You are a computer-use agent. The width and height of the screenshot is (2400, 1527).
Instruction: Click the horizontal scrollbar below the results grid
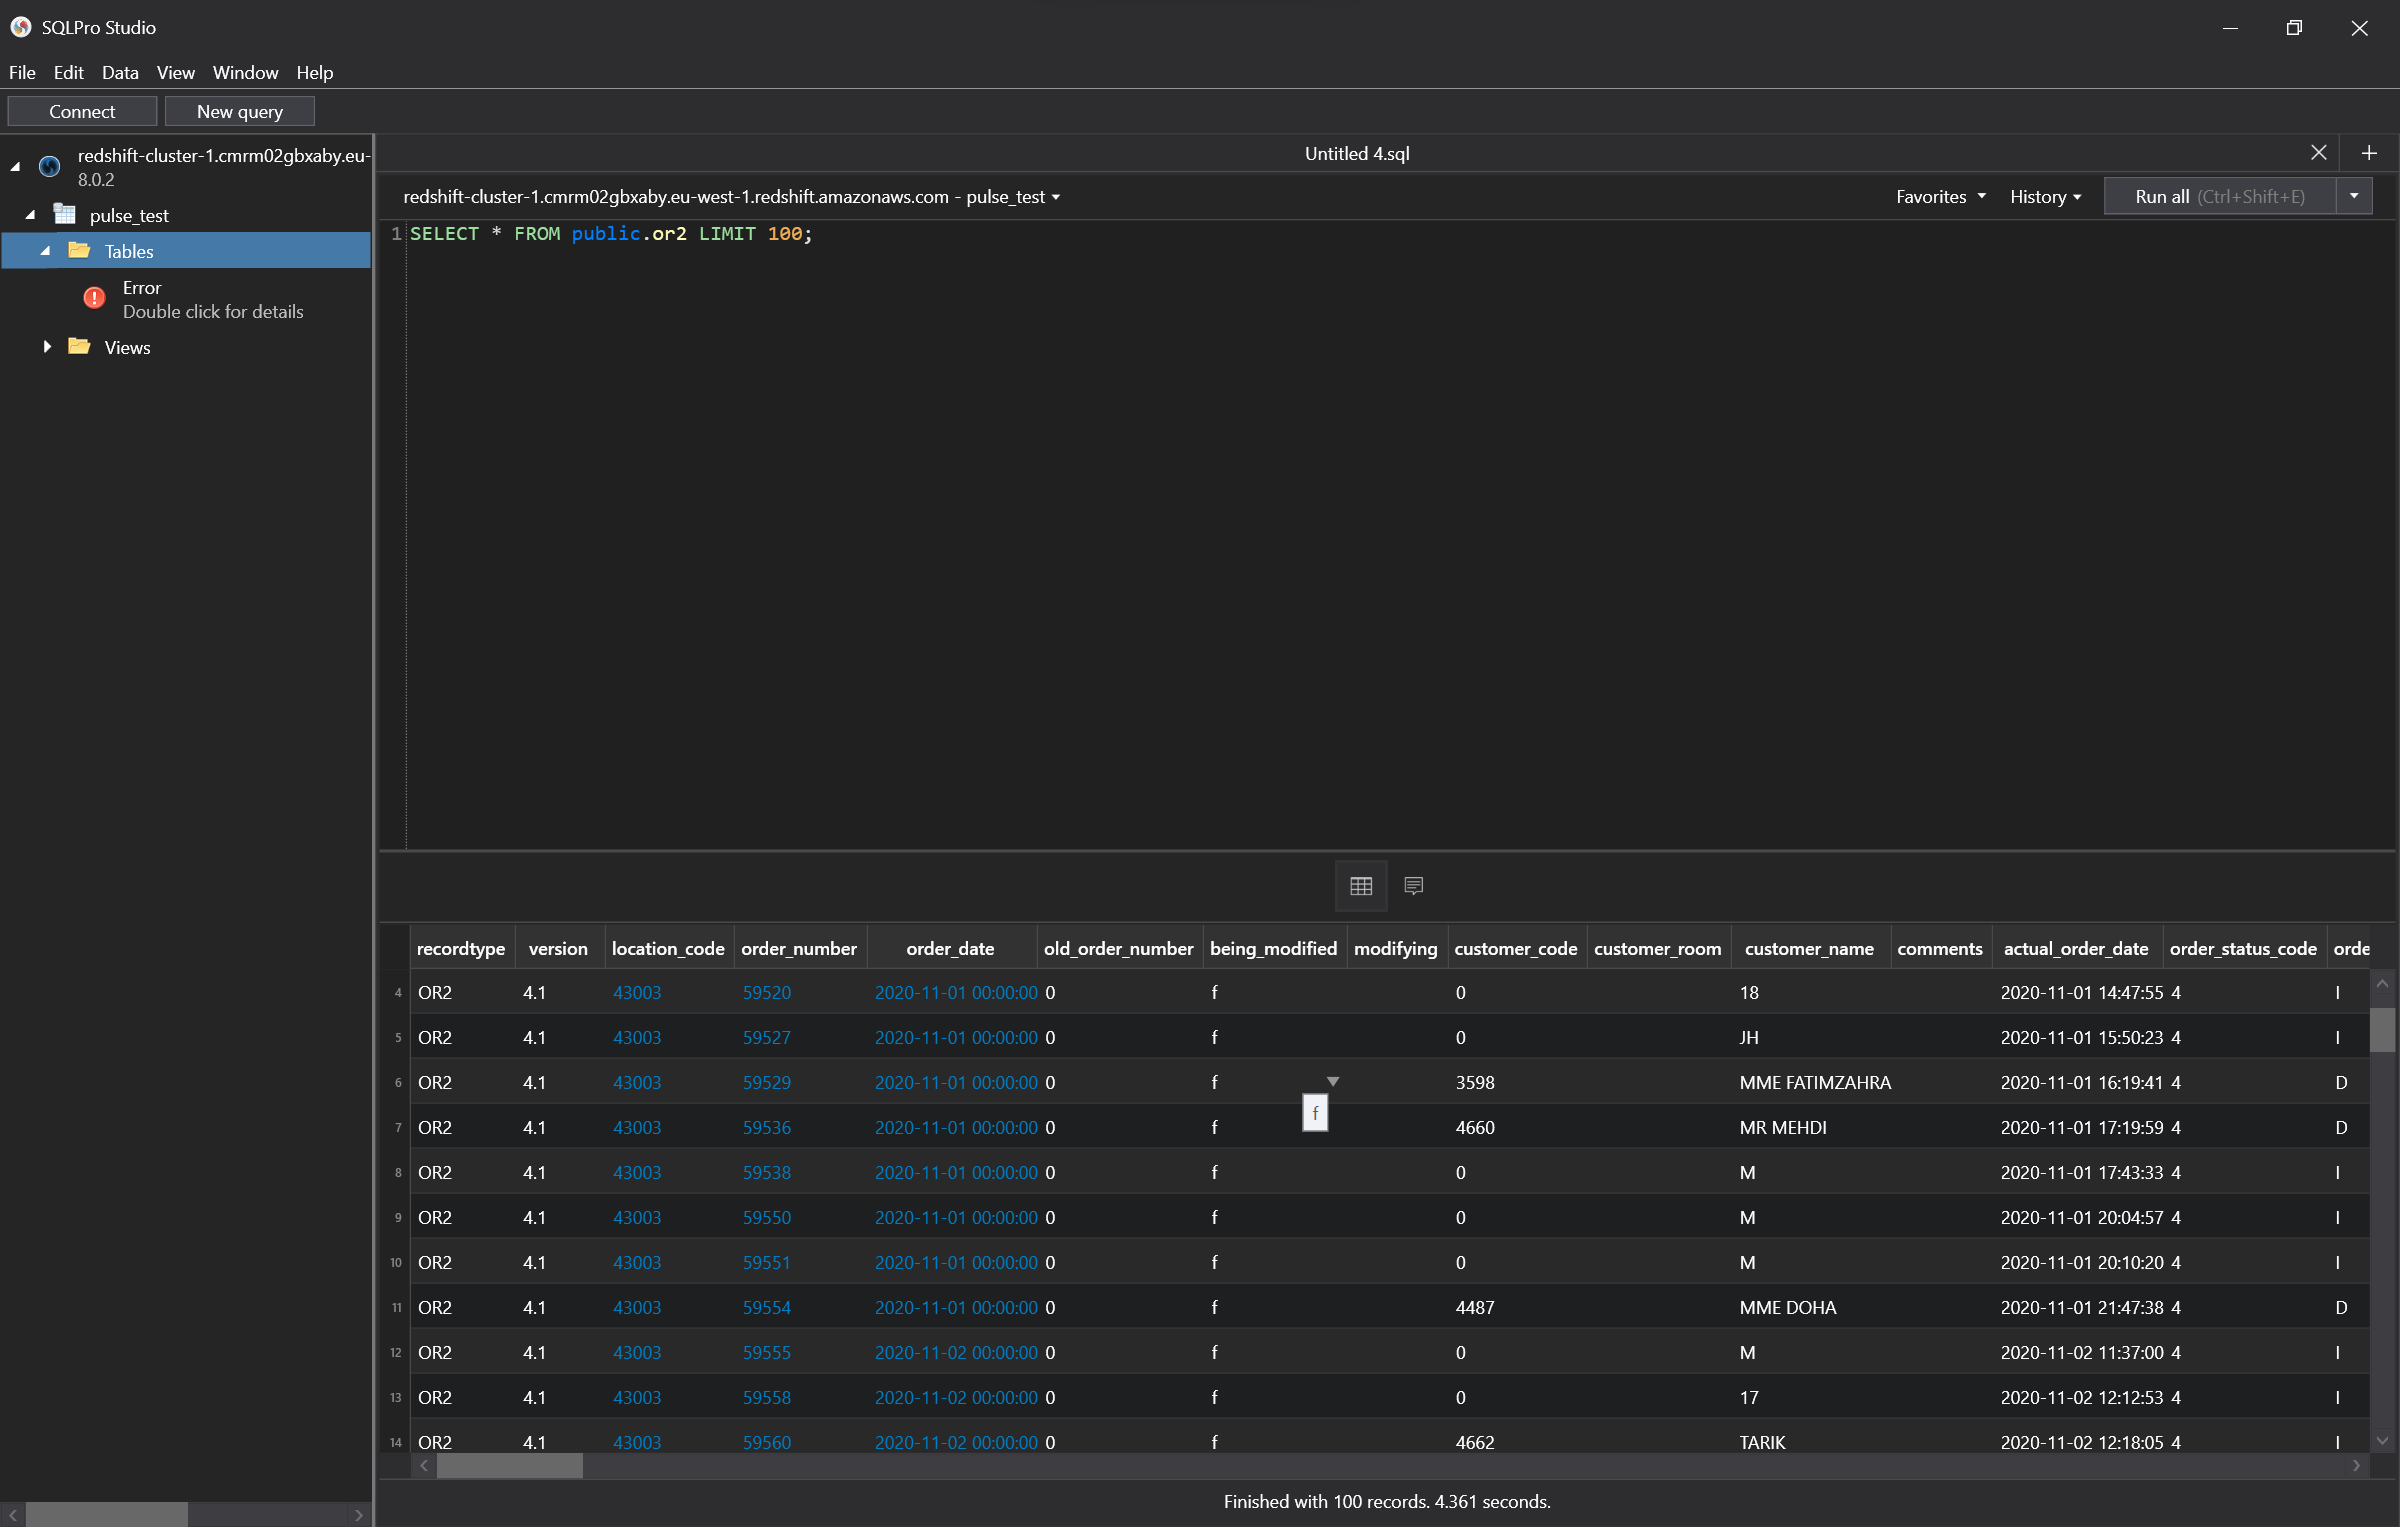(510, 1466)
